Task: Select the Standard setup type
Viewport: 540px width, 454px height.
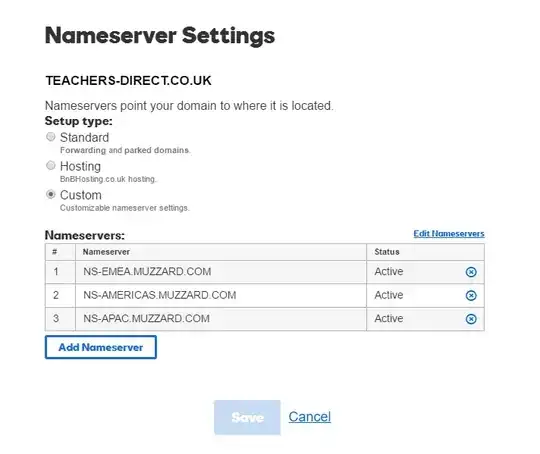Action: (51, 137)
